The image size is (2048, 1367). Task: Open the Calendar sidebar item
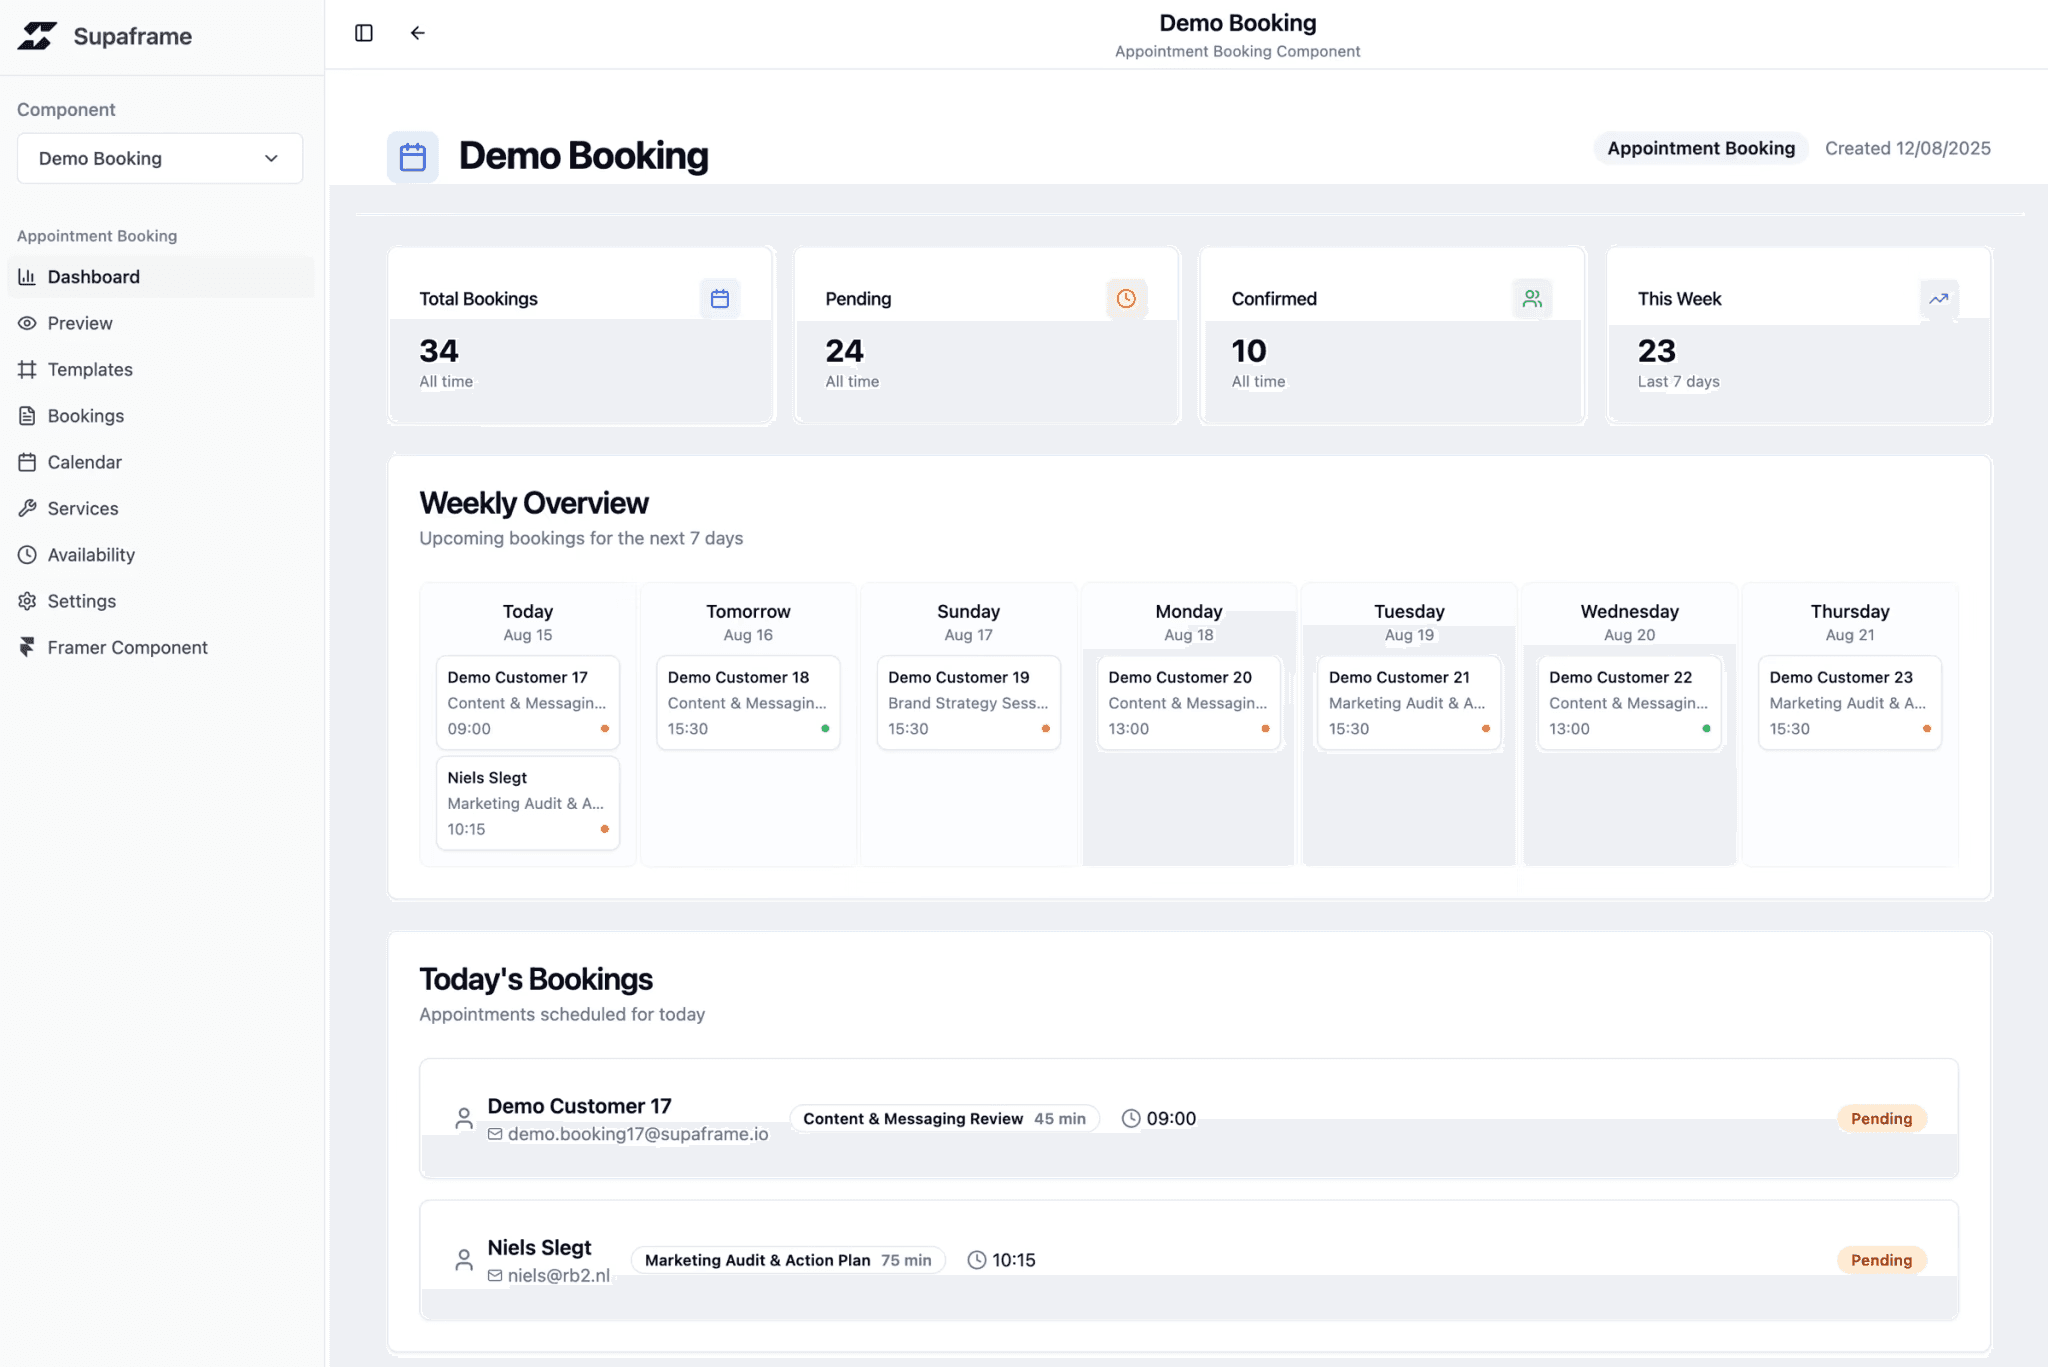(85, 462)
